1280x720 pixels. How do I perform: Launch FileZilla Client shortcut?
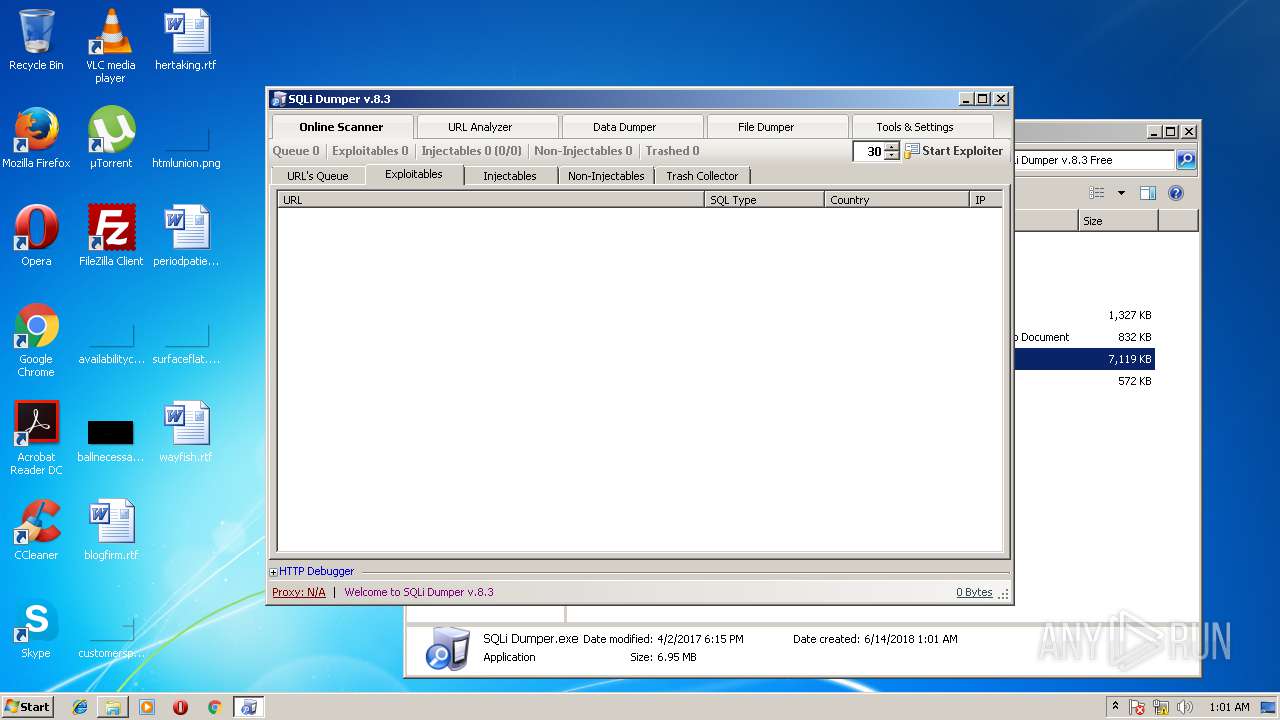(x=111, y=236)
